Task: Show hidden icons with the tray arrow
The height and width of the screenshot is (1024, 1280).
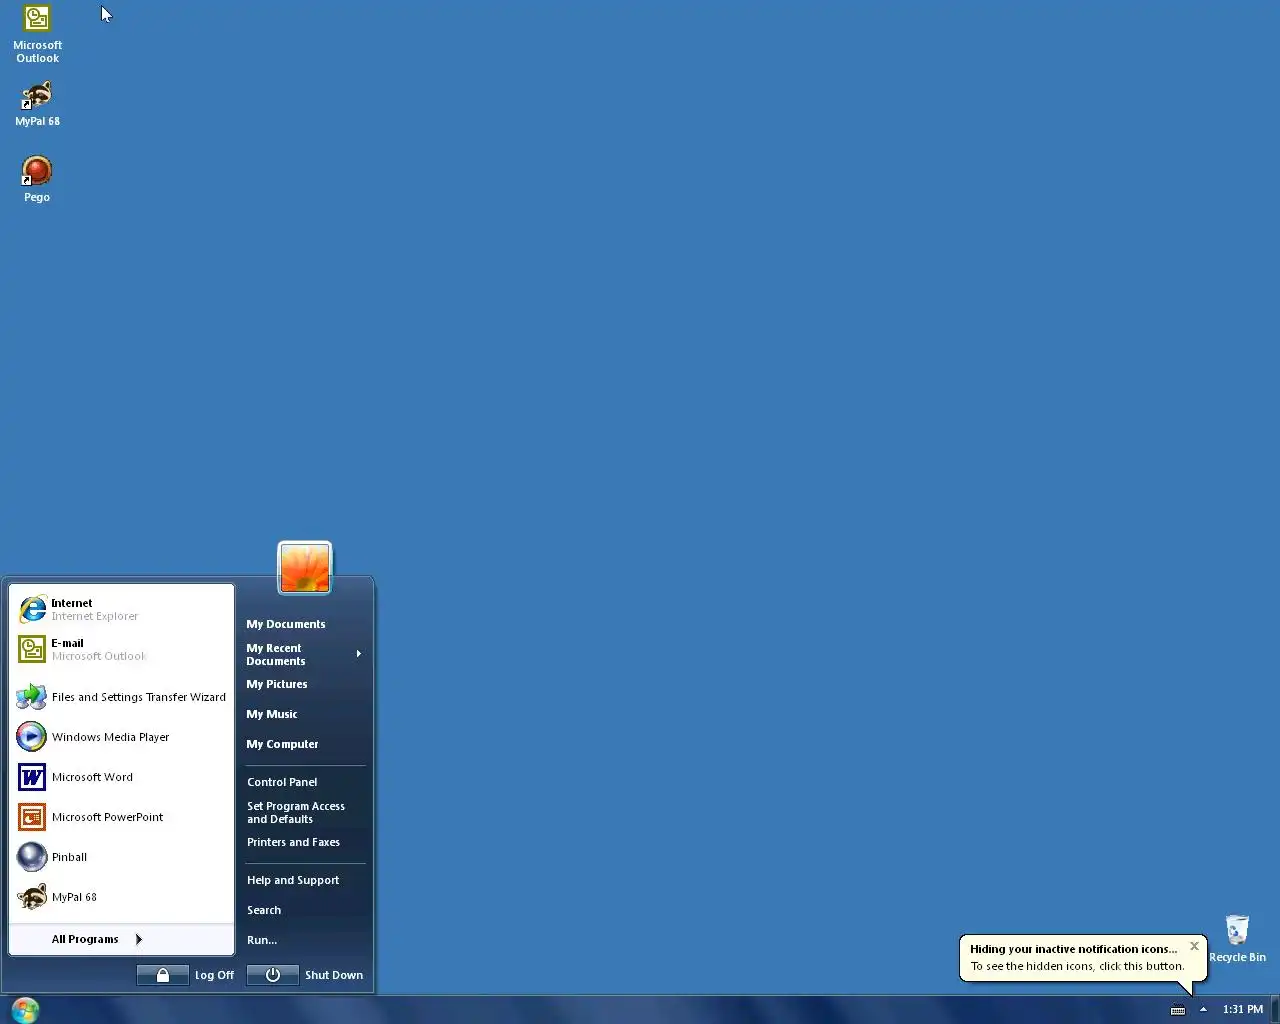Action: 1203,1010
